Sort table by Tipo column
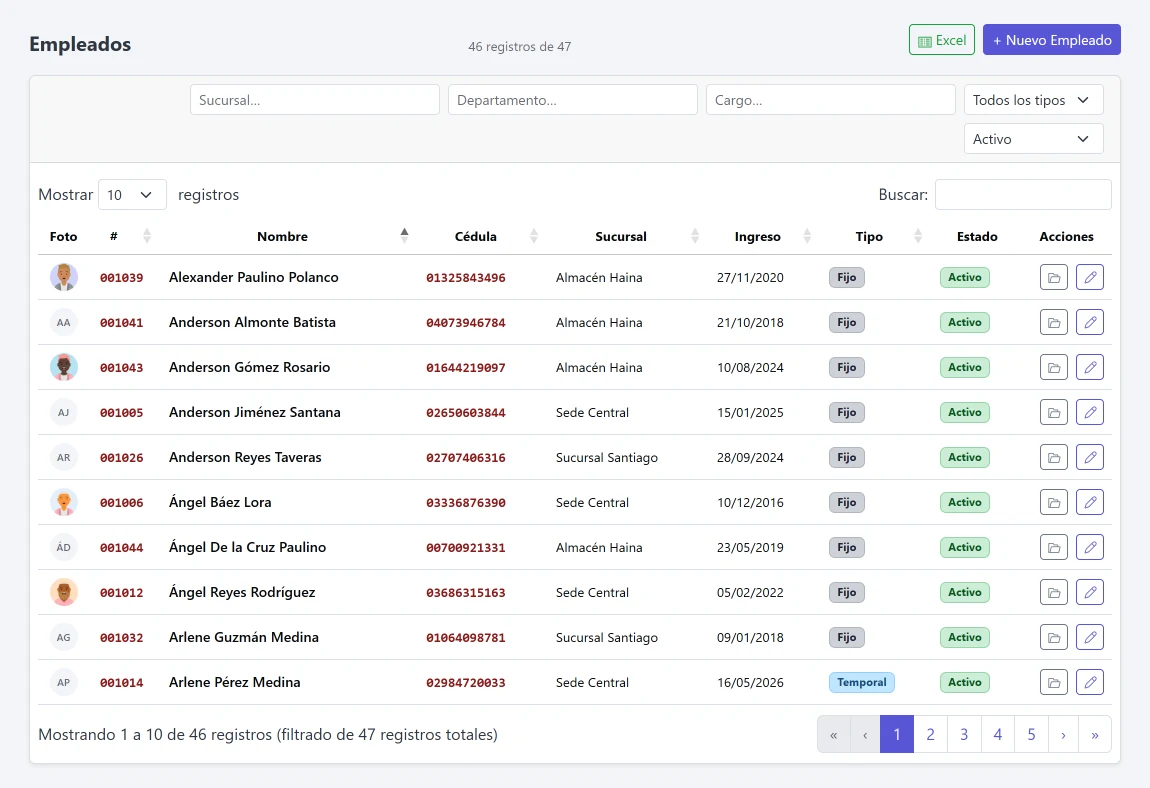This screenshot has width=1150, height=788. pos(869,236)
